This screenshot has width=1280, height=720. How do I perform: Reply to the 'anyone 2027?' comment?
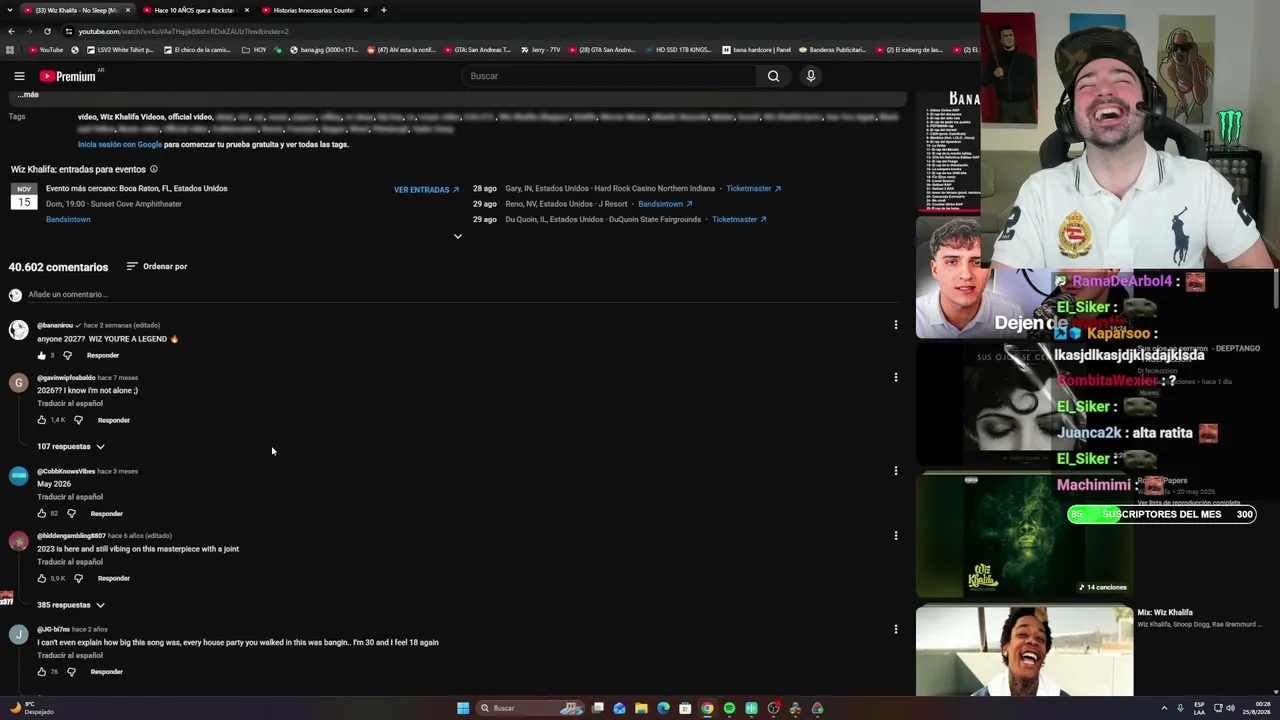point(103,355)
